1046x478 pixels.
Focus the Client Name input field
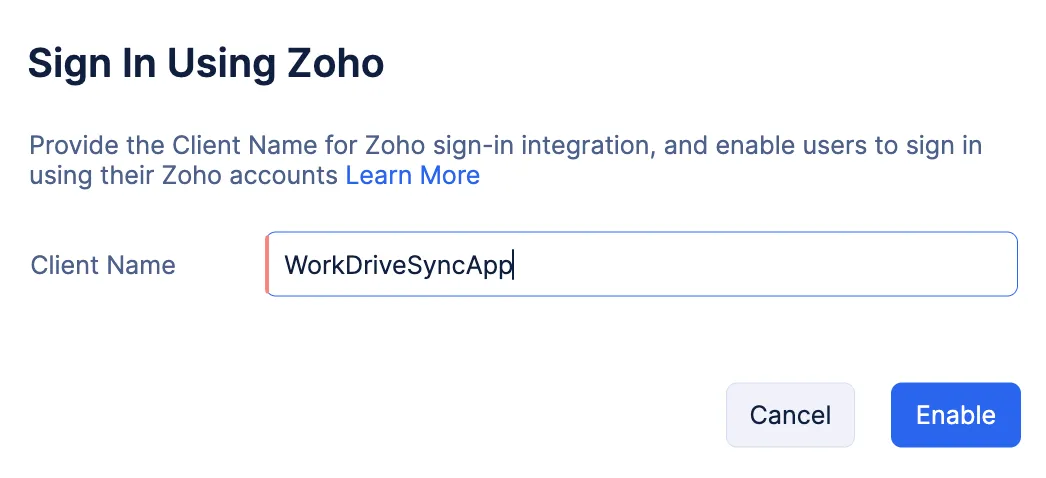click(x=641, y=264)
